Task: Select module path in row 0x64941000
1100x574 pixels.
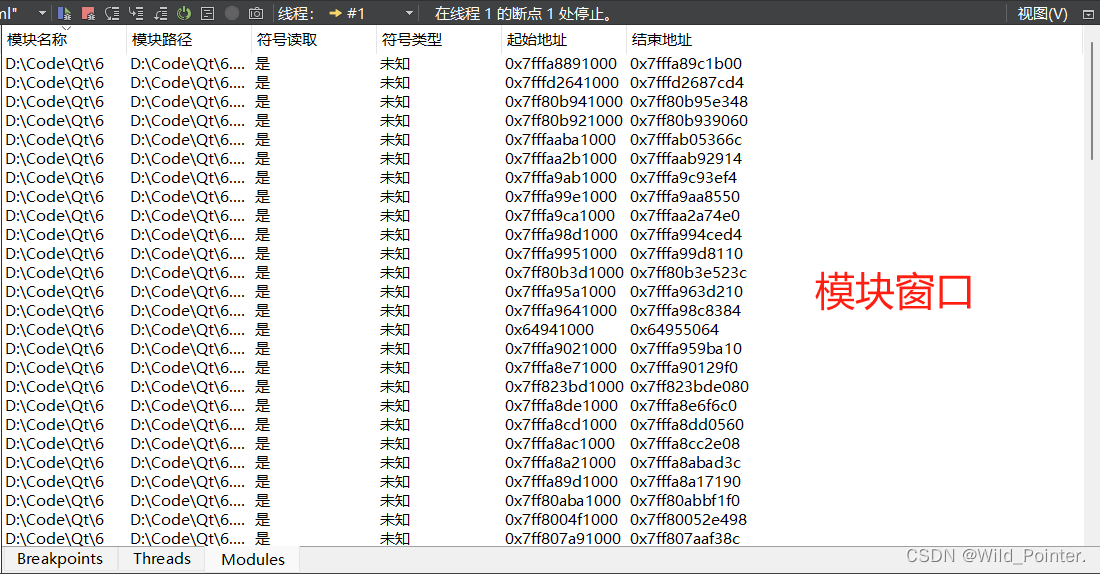Action: click(x=187, y=329)
